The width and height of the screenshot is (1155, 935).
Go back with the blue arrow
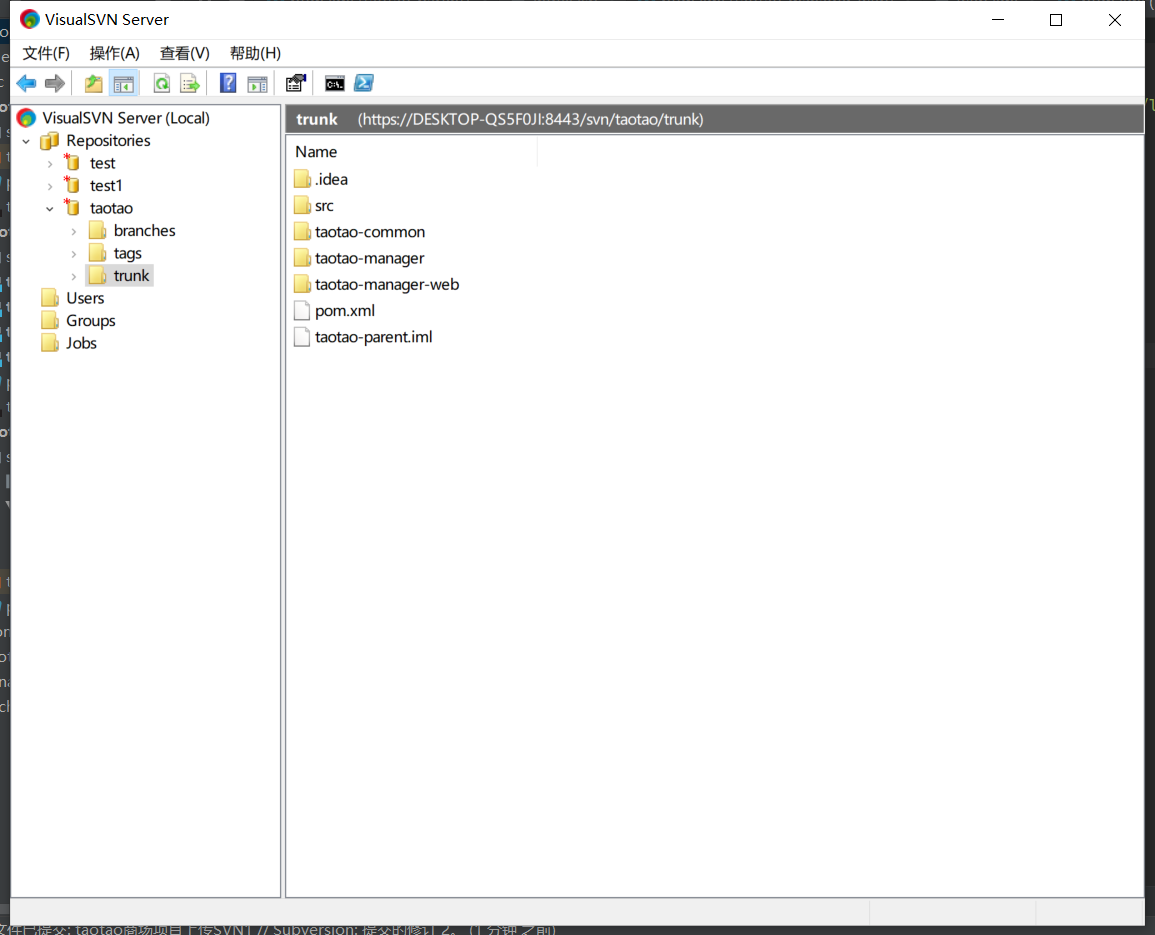point(26,83)
